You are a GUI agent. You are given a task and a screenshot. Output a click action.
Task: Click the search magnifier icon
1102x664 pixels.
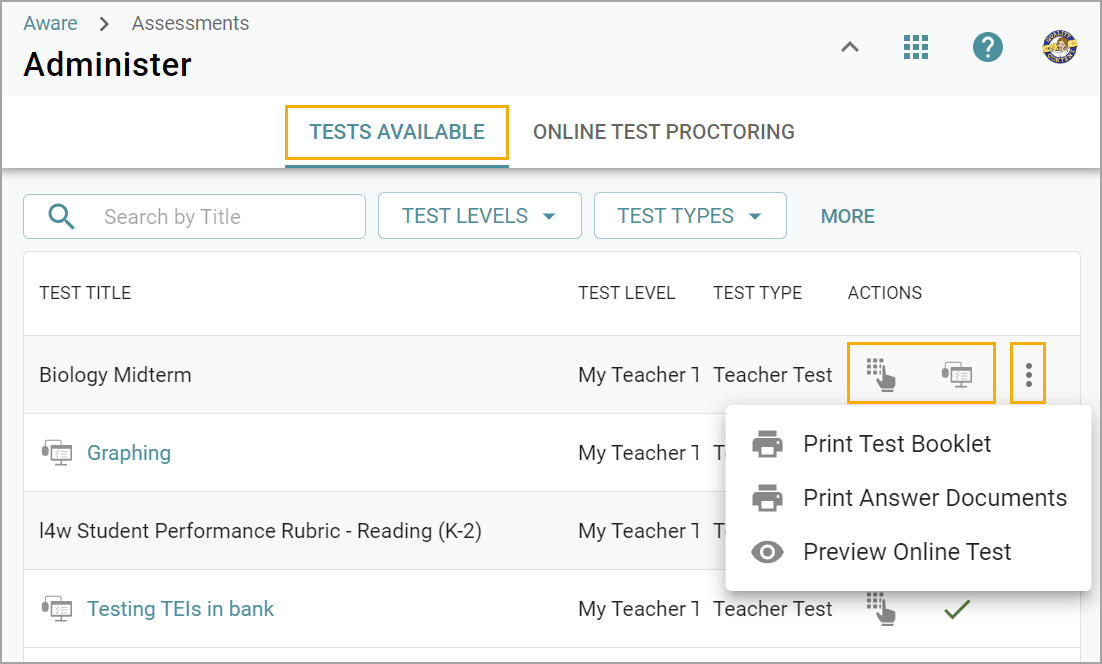tap(61, 216)
